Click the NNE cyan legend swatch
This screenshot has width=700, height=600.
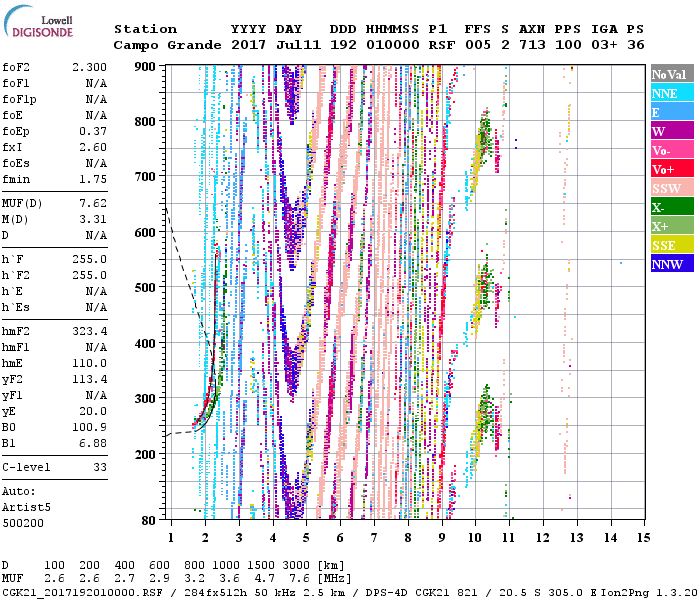(x=669, y=93)
